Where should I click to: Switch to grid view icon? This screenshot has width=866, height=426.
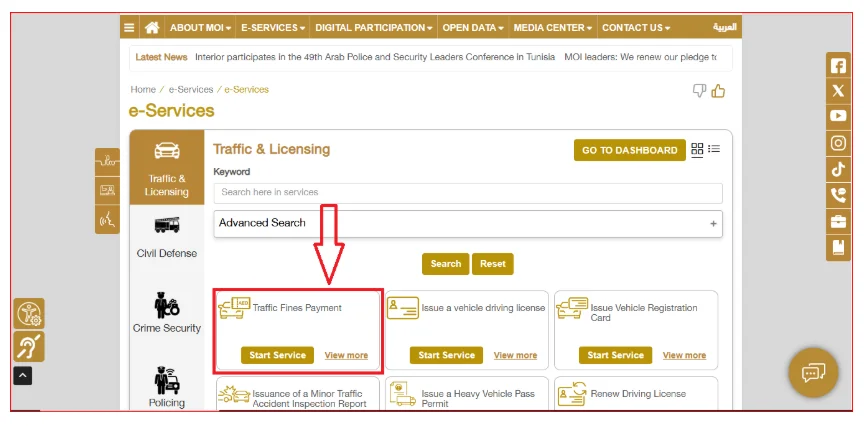point(697,149)
